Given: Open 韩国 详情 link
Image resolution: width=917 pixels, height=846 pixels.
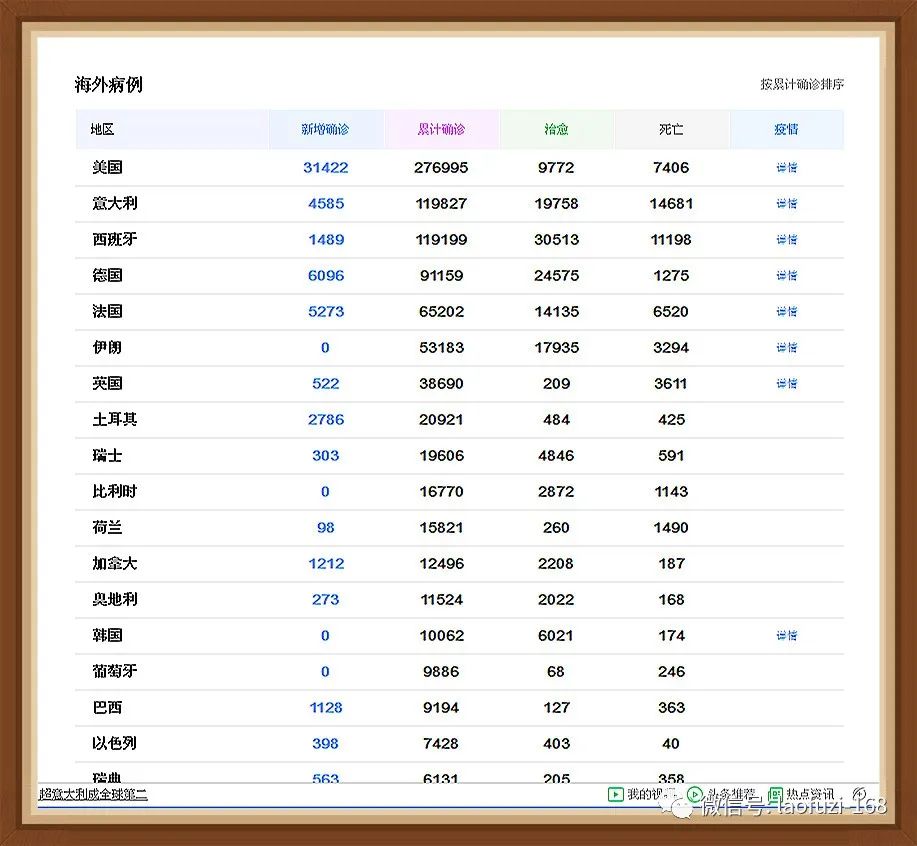Looking at the screenshot, I should click(787, 636).
